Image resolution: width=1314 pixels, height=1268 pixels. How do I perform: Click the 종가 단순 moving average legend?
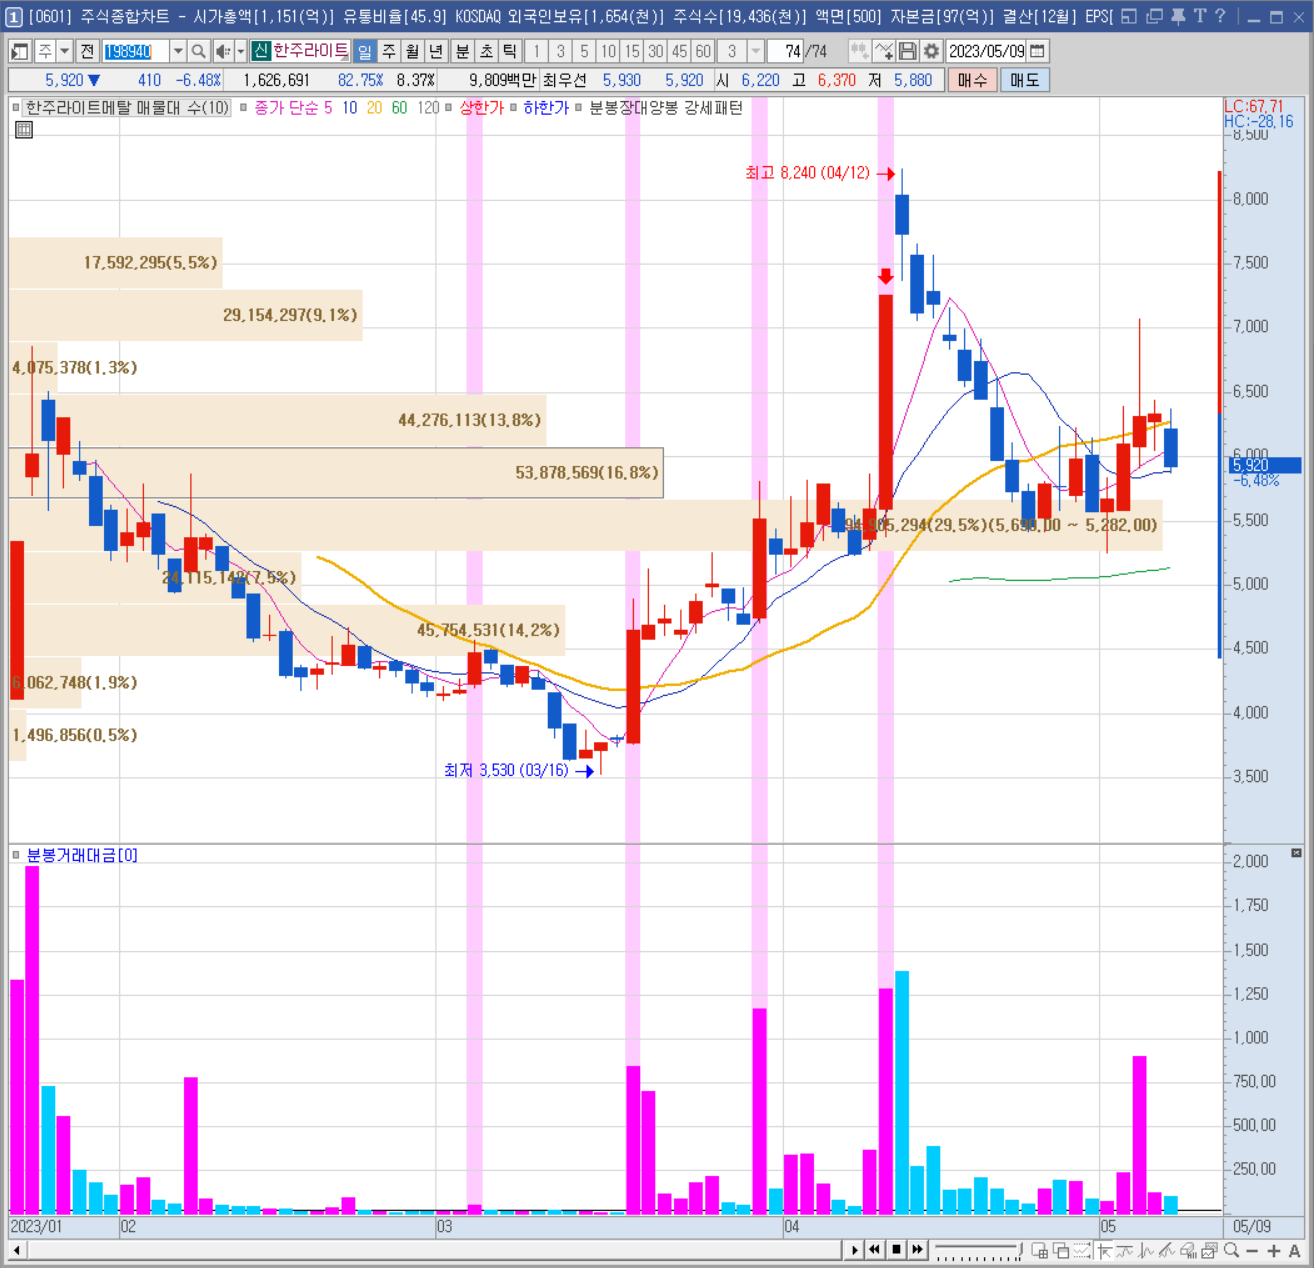tap(286, 108)
